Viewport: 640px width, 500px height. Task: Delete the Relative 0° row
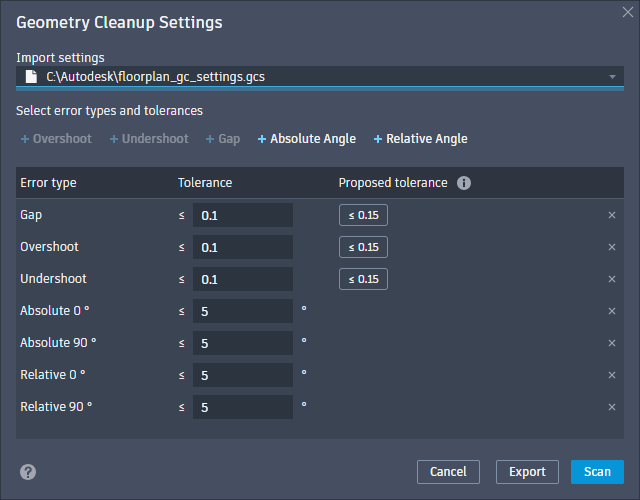pos(612,375)
